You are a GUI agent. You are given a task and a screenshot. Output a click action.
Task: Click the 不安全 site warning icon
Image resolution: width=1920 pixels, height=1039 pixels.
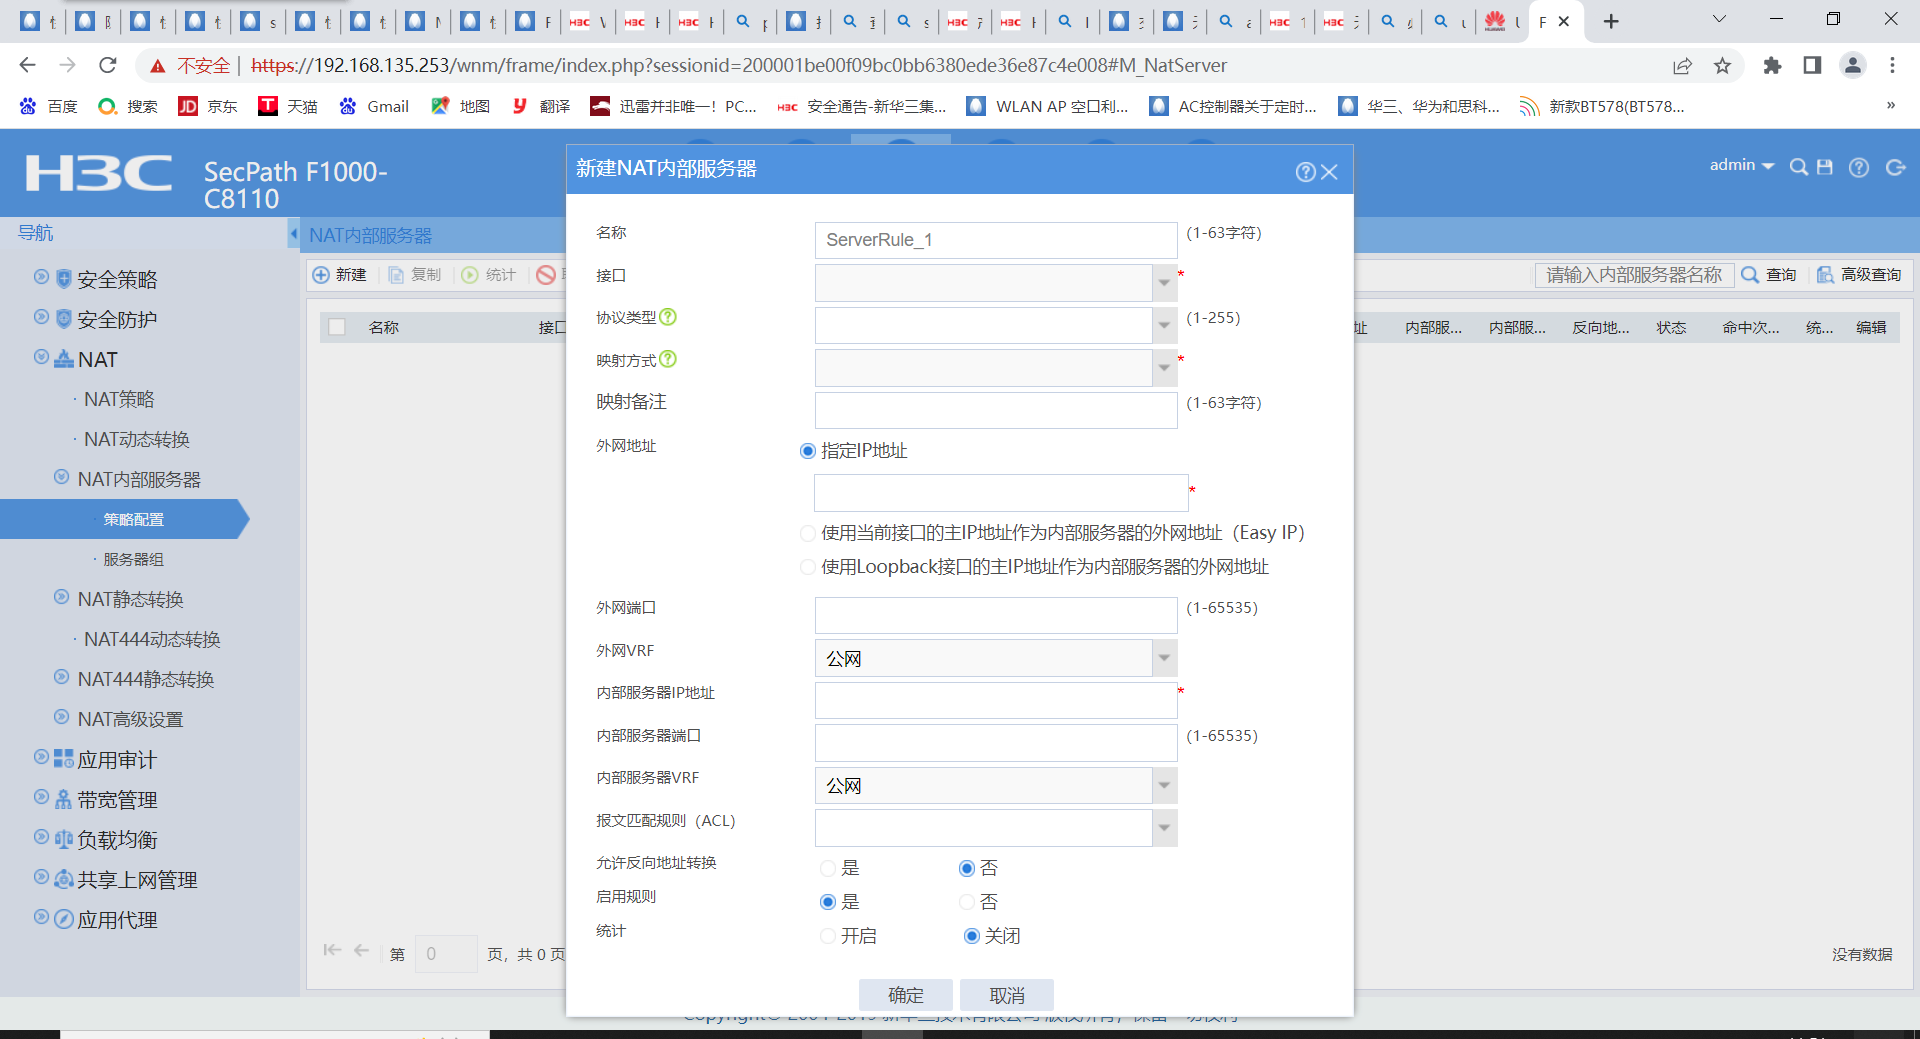[158, 66]
